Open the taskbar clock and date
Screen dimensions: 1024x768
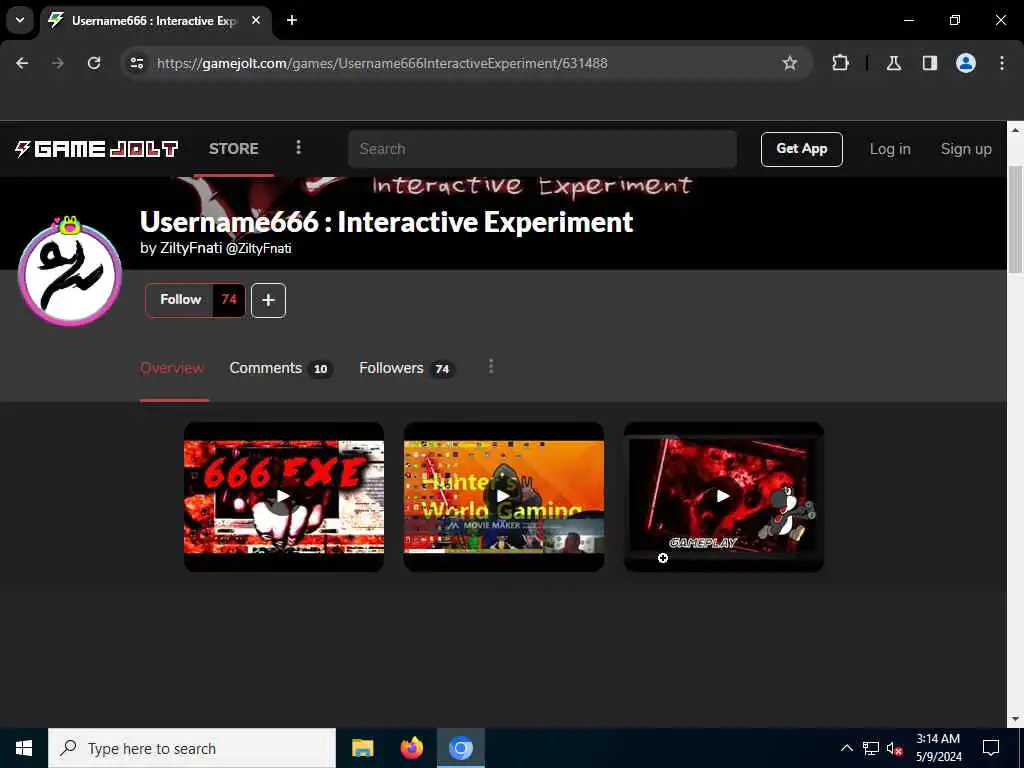coord(938,748)
